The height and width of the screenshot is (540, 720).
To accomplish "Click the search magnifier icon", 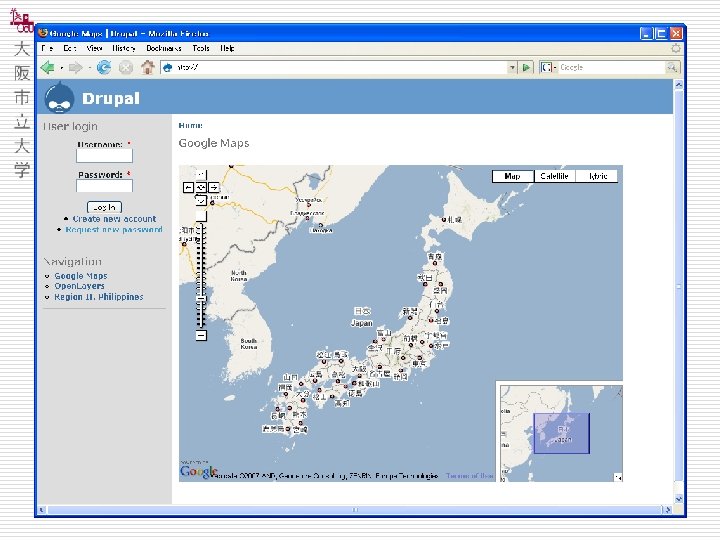I will (672, 68).
